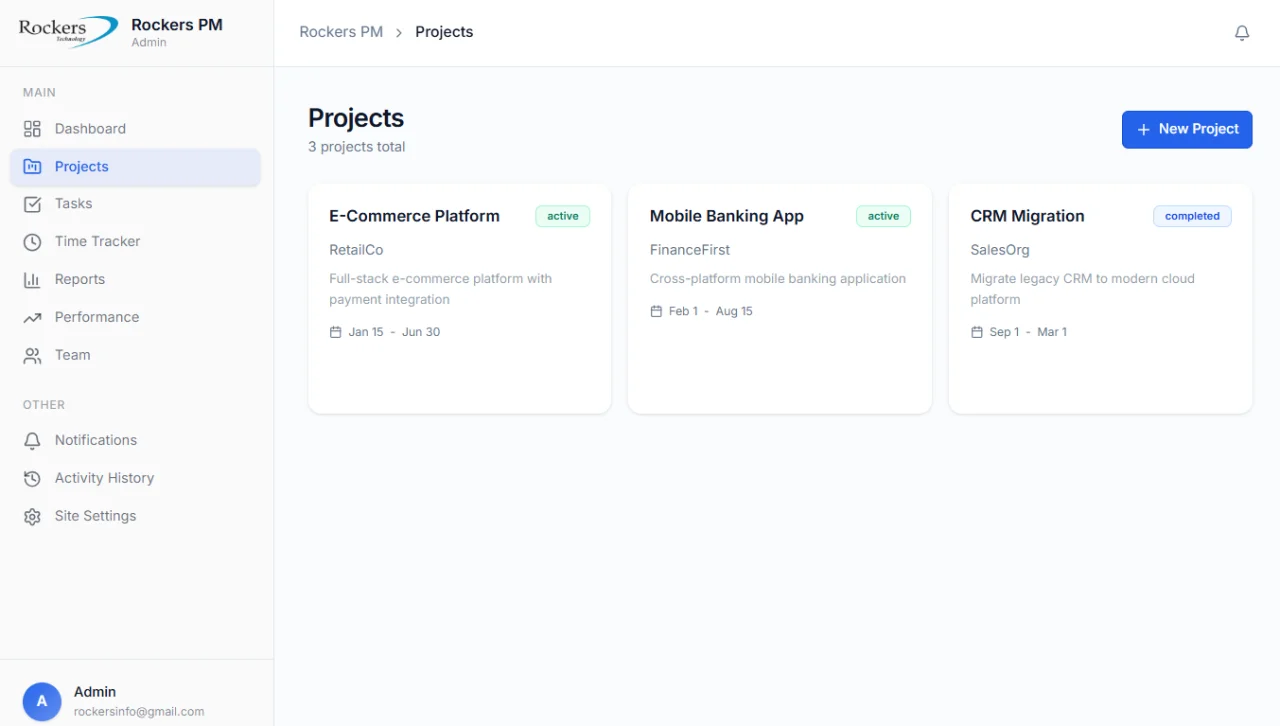Click the SalesOrg client name
The height and width of the screenshot is (726, 1280).
(x=1000, y=250)
